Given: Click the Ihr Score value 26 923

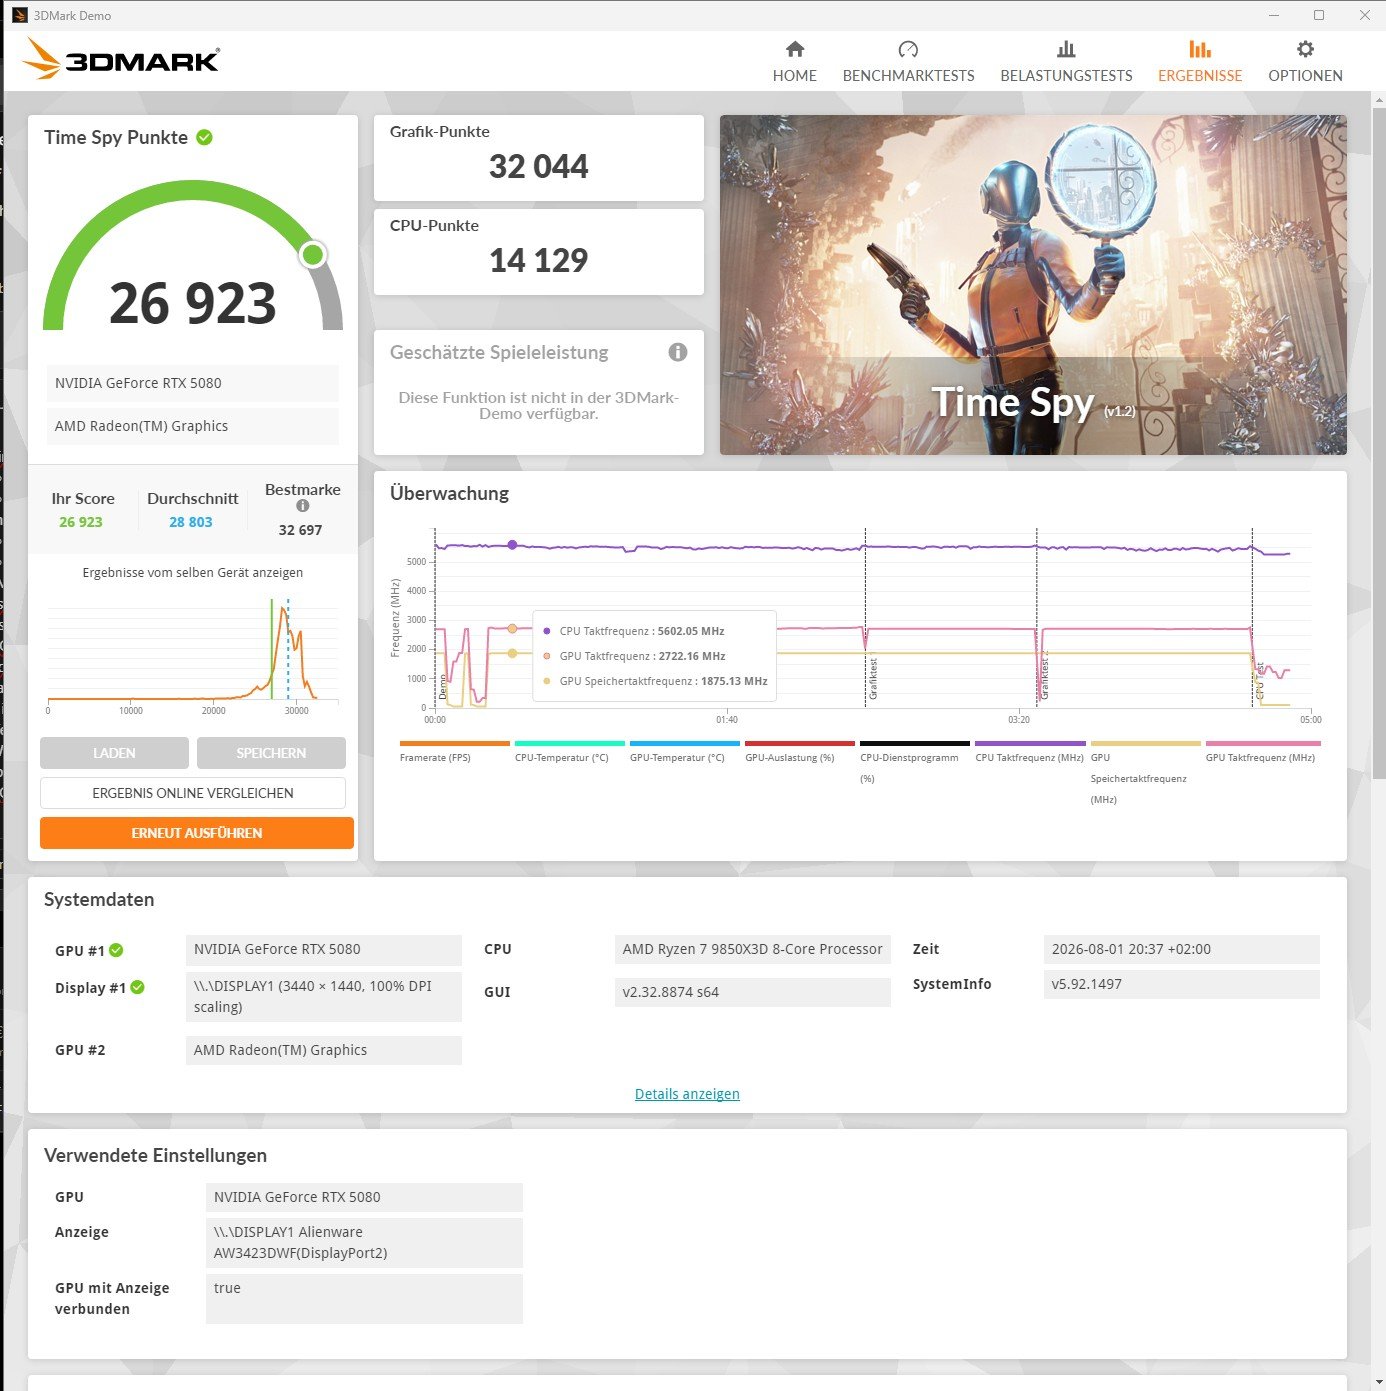Looking at the screenshot, I should (x=81, y=522).
